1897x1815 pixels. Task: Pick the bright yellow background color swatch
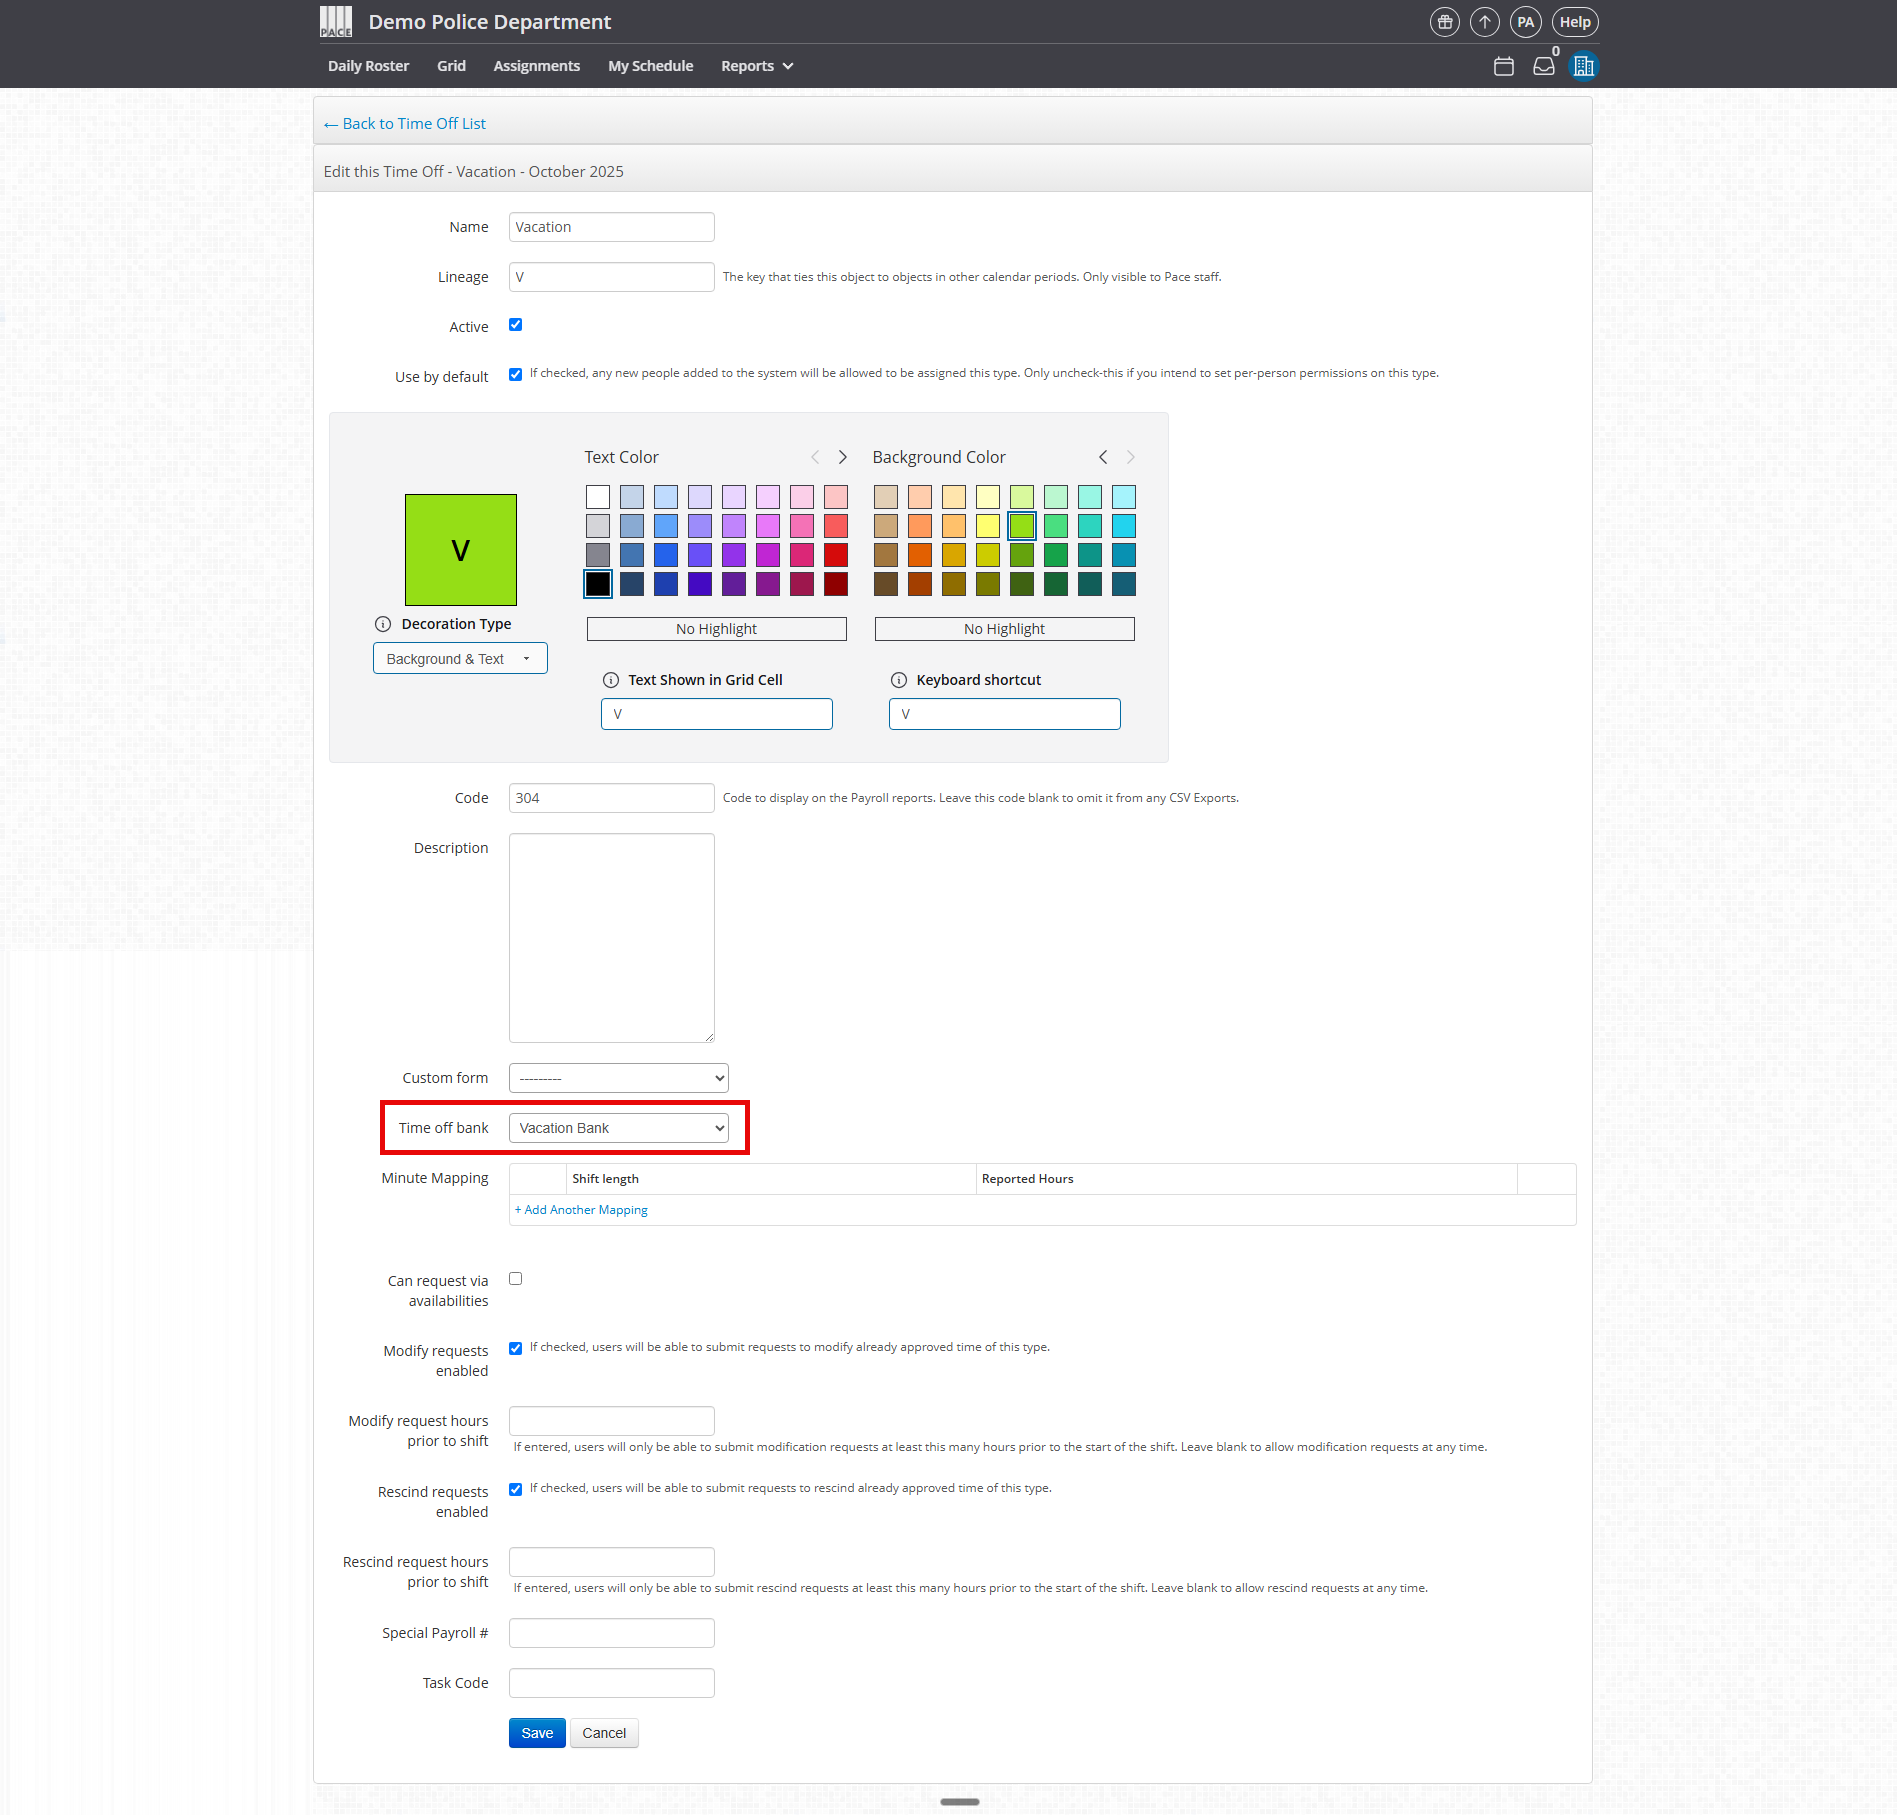[988, 526]
